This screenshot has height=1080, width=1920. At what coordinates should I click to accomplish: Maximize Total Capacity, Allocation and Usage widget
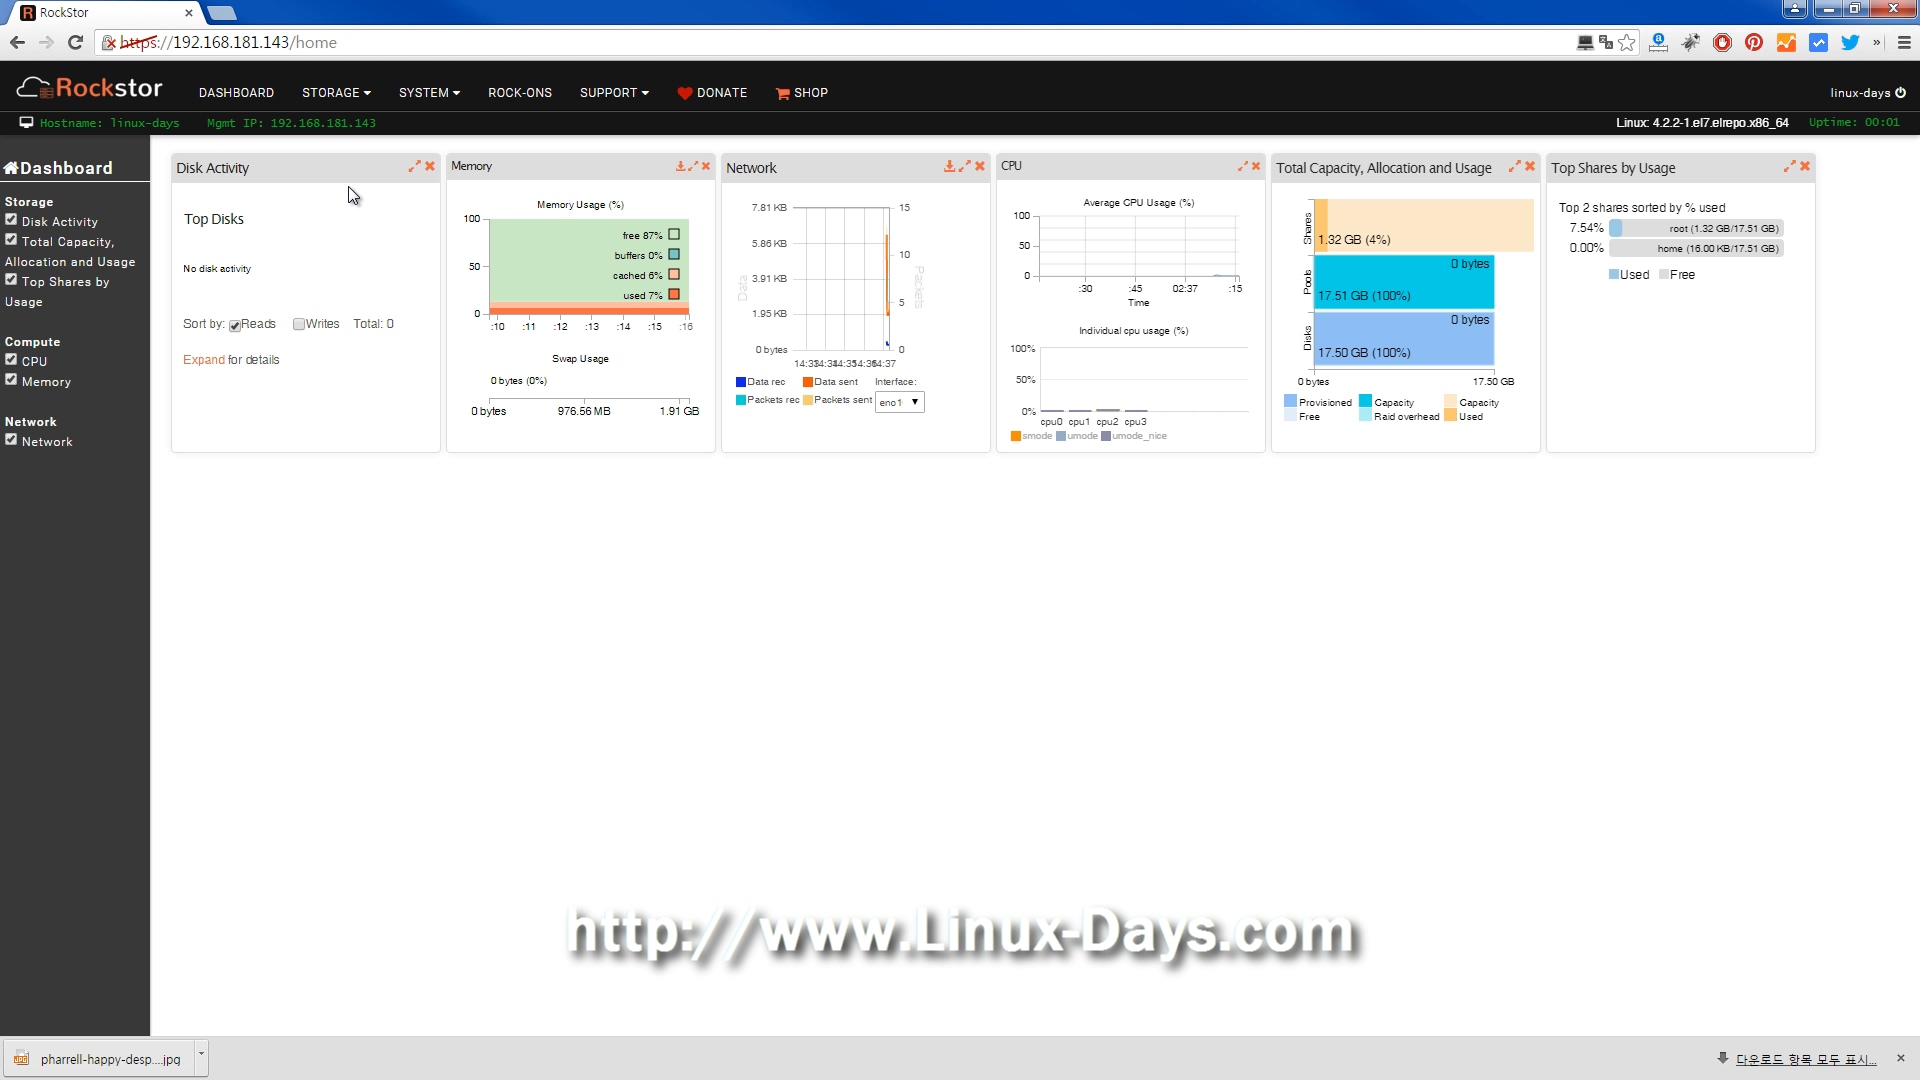1514,167
